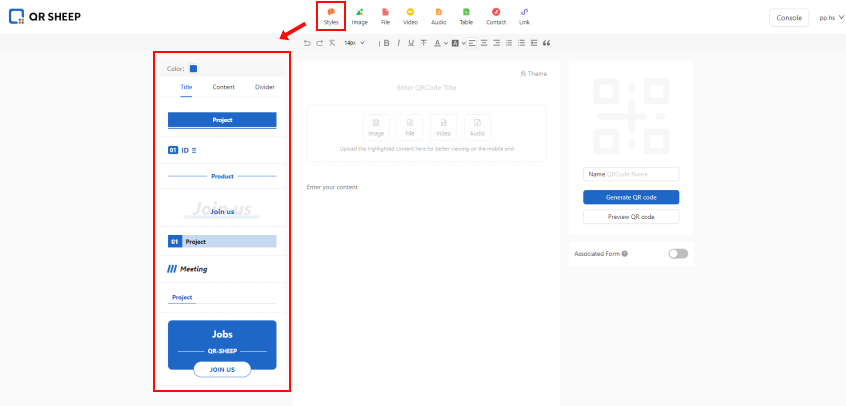Toggle strikethrough formatting
Viewport: 846px width, 406px height.
click(424, 43)
